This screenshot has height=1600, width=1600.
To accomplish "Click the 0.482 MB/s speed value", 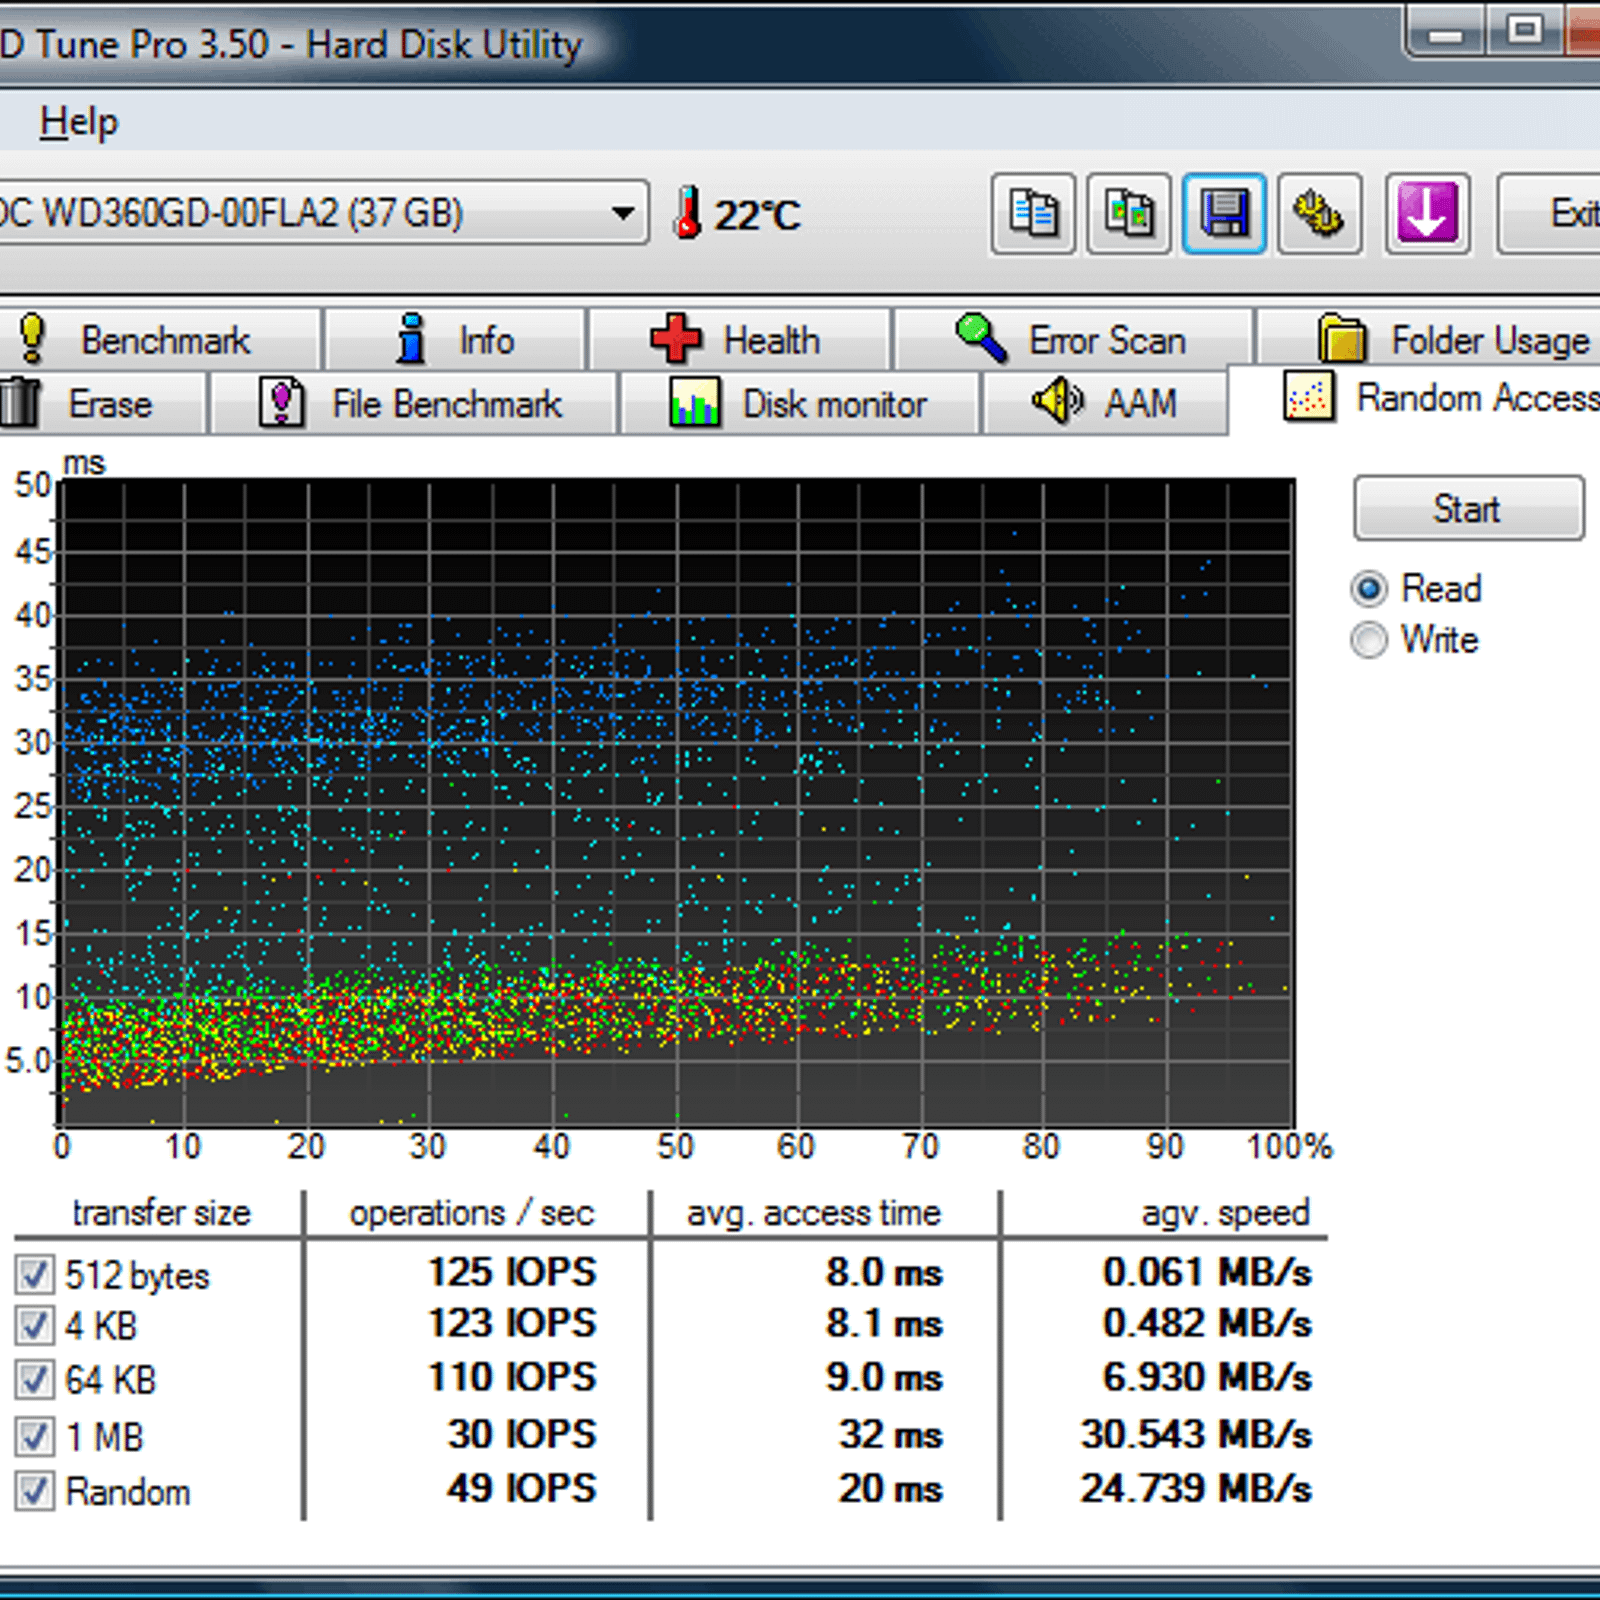I will click(x=1207, y=1324).
